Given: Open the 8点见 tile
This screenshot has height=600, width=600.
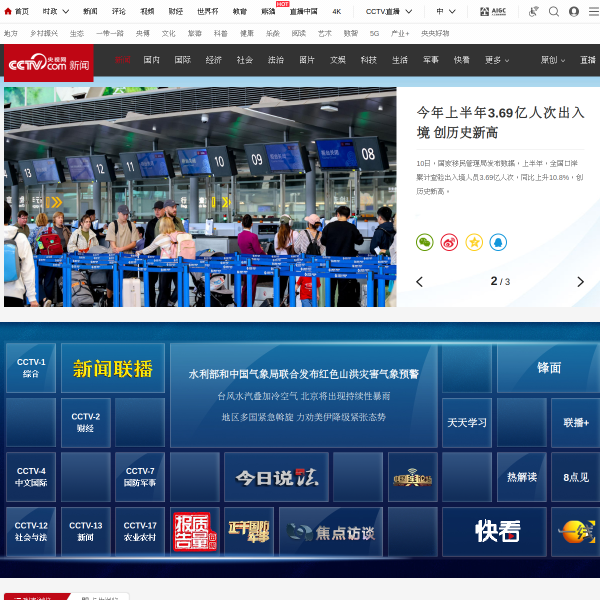Looking at the screenshot, I should (x=576, y=477).
